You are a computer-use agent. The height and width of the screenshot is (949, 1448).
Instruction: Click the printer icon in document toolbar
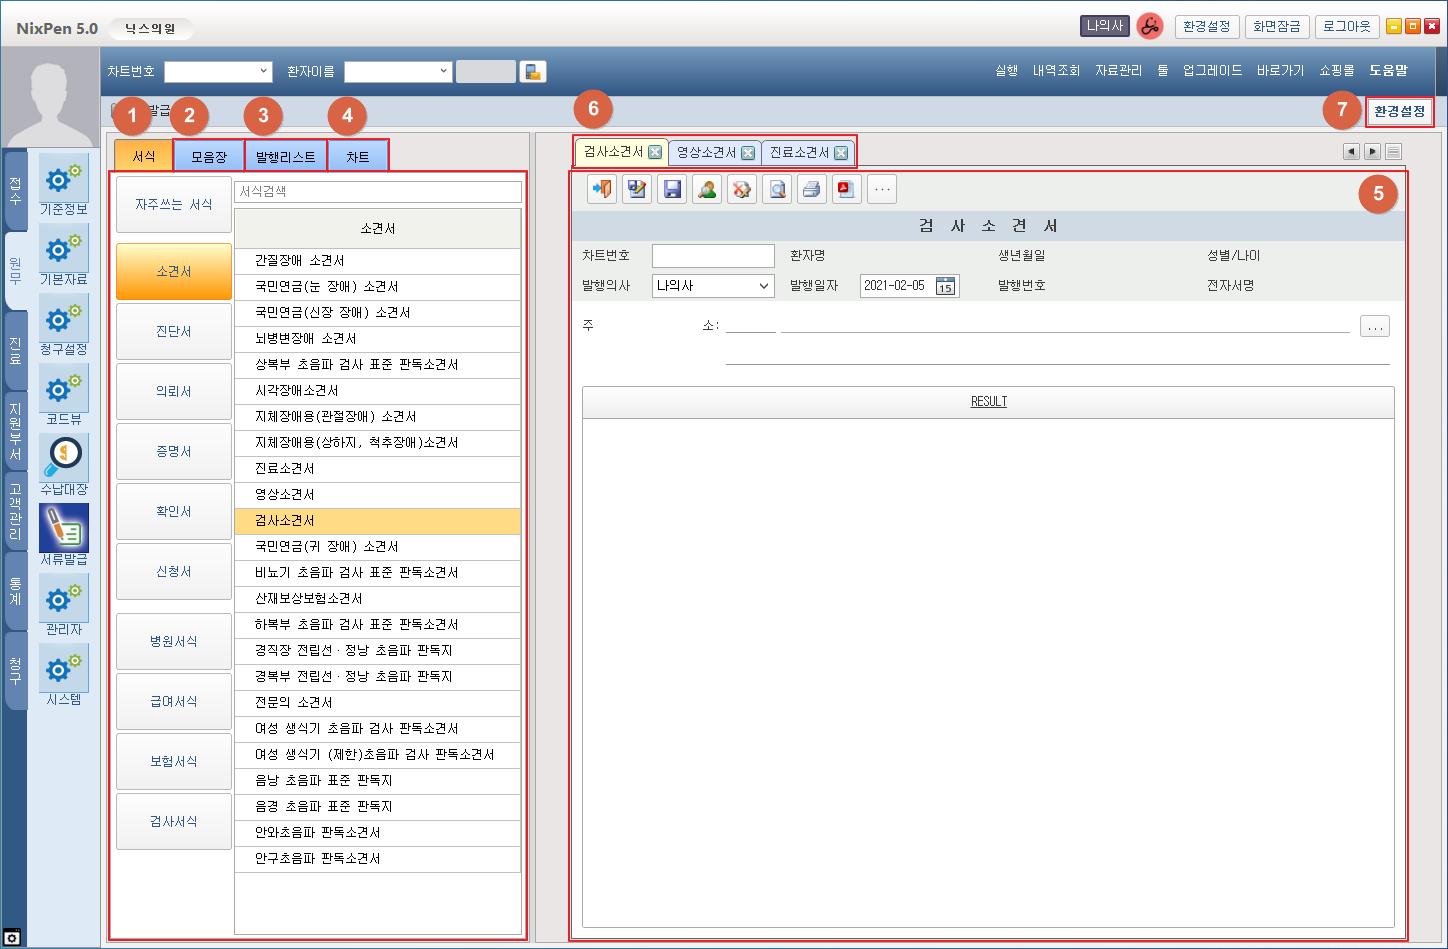coord(812,189)
